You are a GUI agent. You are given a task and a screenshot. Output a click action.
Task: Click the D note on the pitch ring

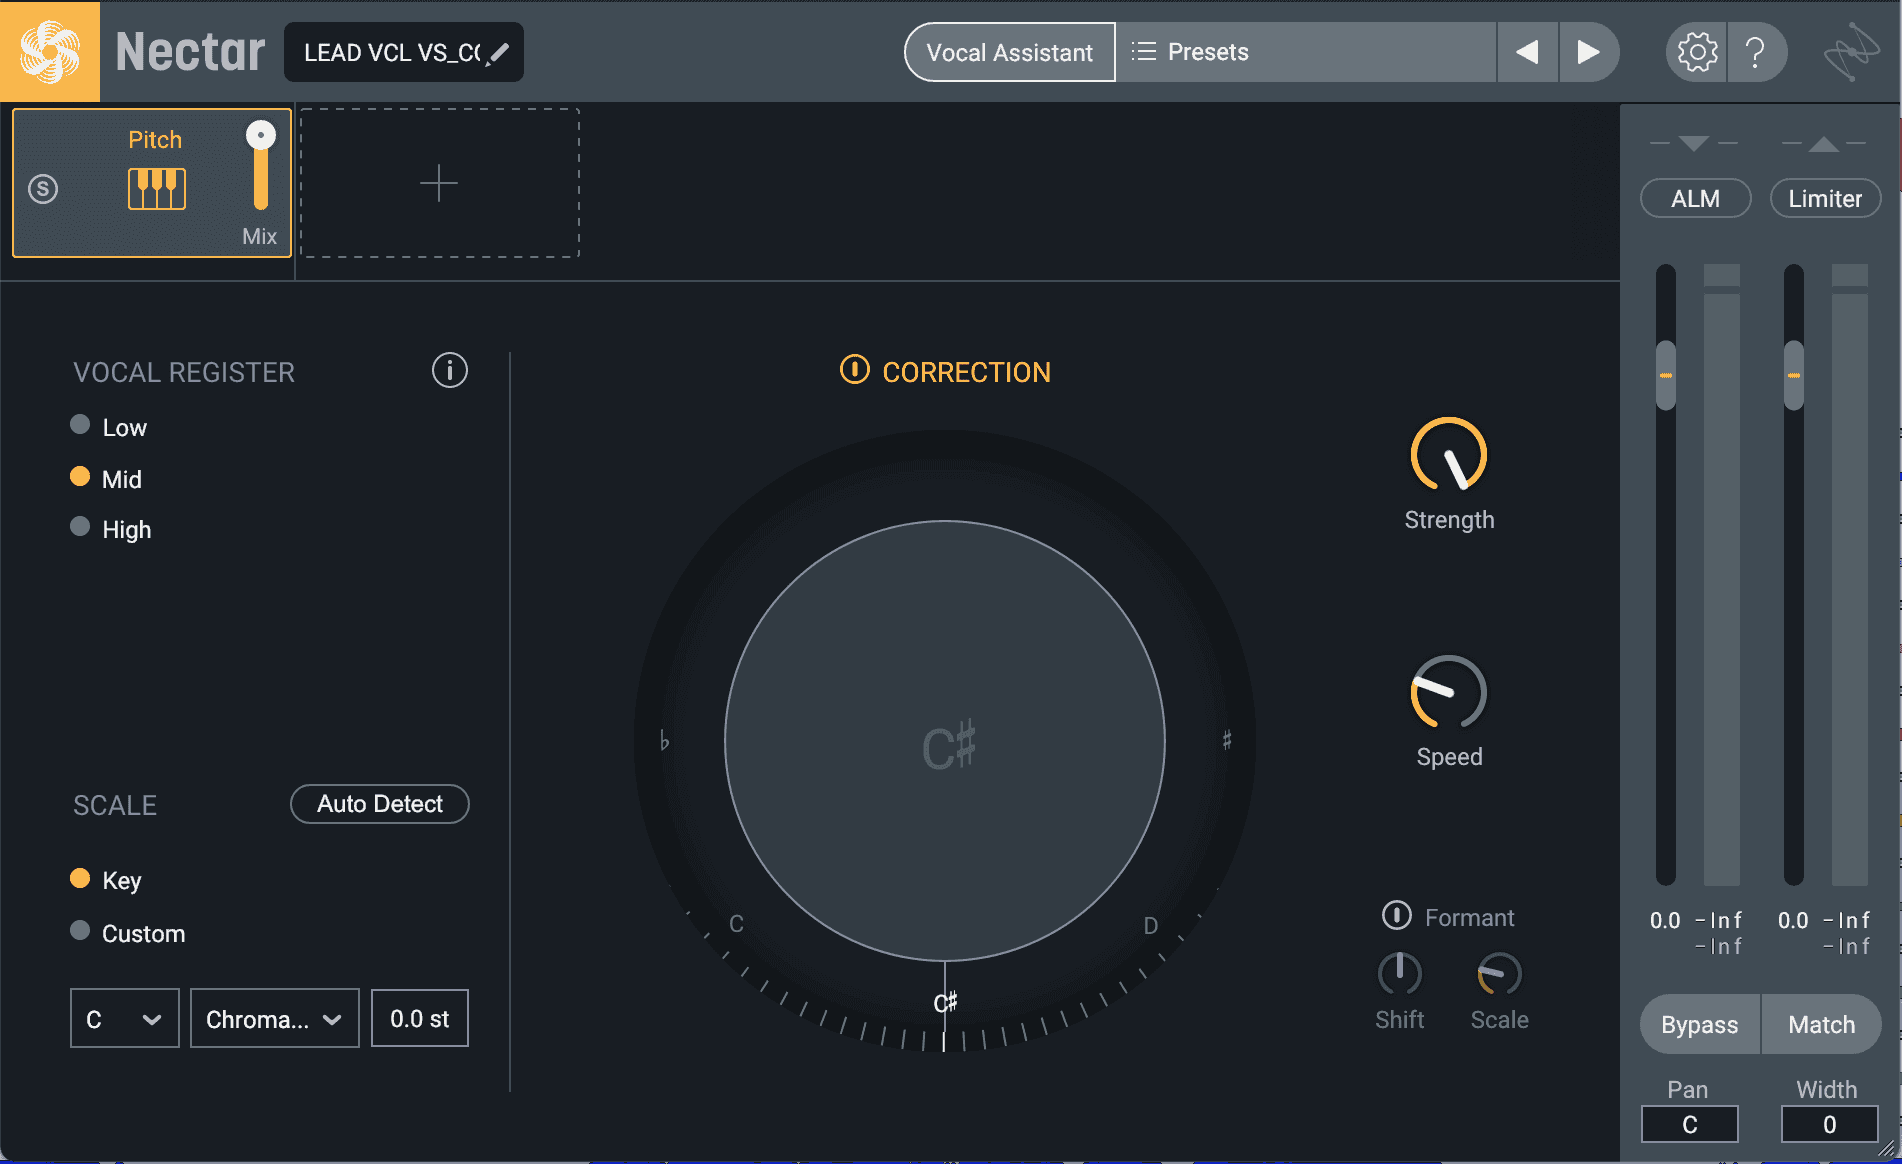coord(1151,926)
